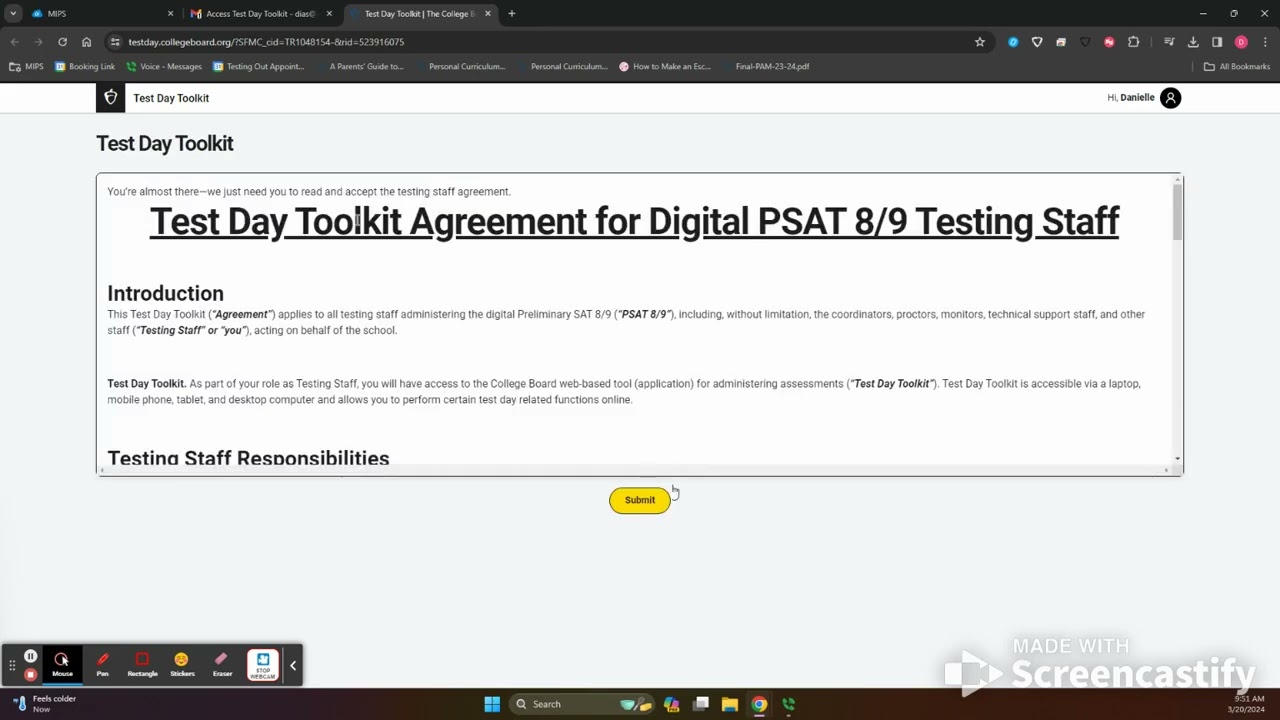The width and height of the screenshot is (1280, 720).
Task: Grab the Screencastify toolbar drag handle
Action: 12,665
